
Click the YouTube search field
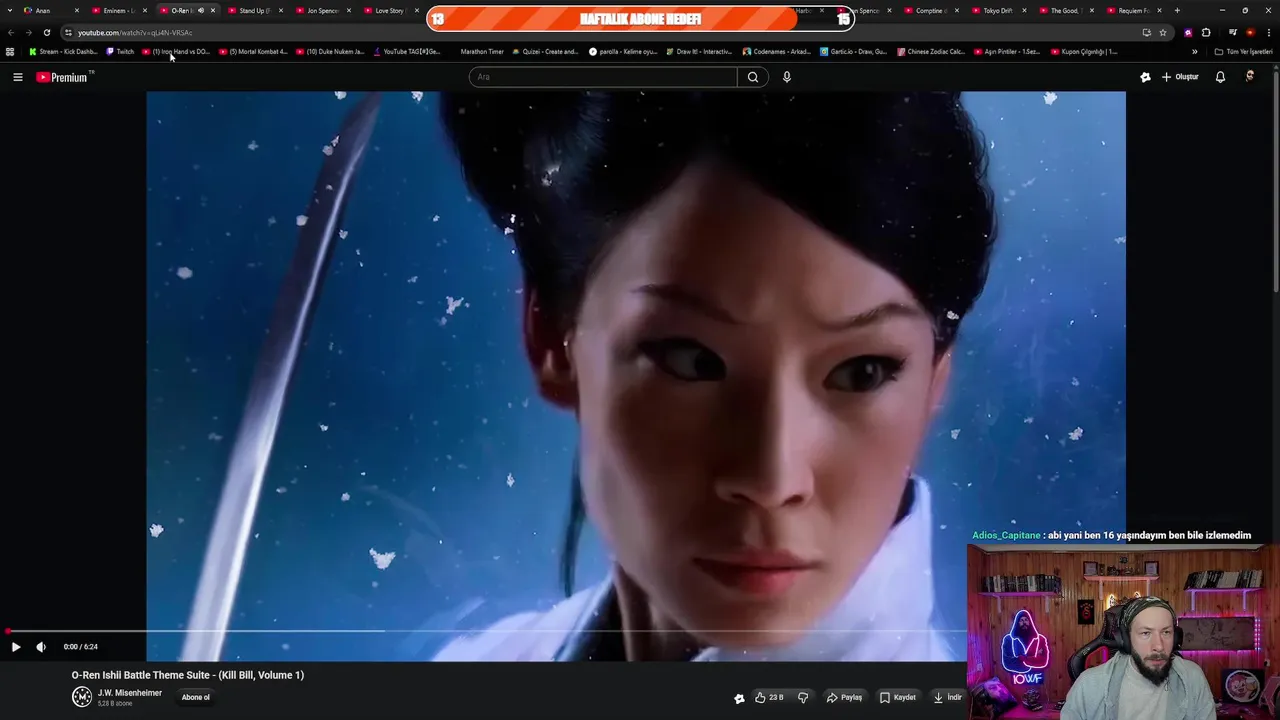603,77
